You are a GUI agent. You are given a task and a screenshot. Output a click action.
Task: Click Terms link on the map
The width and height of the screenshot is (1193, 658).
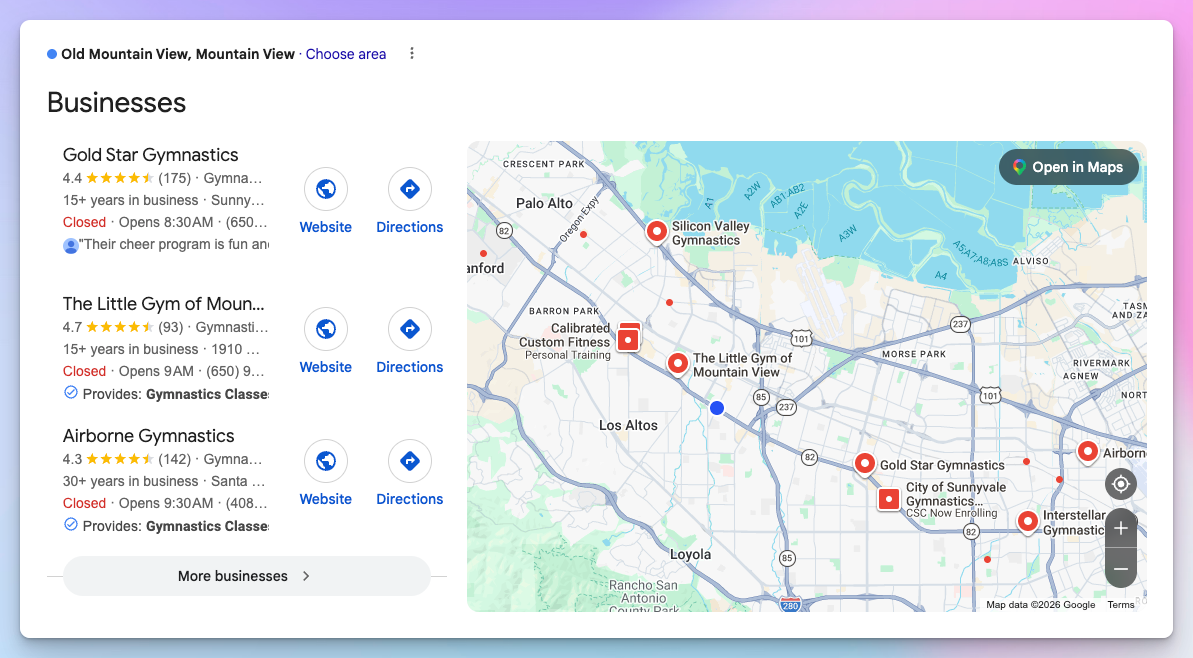[1121, 605]
